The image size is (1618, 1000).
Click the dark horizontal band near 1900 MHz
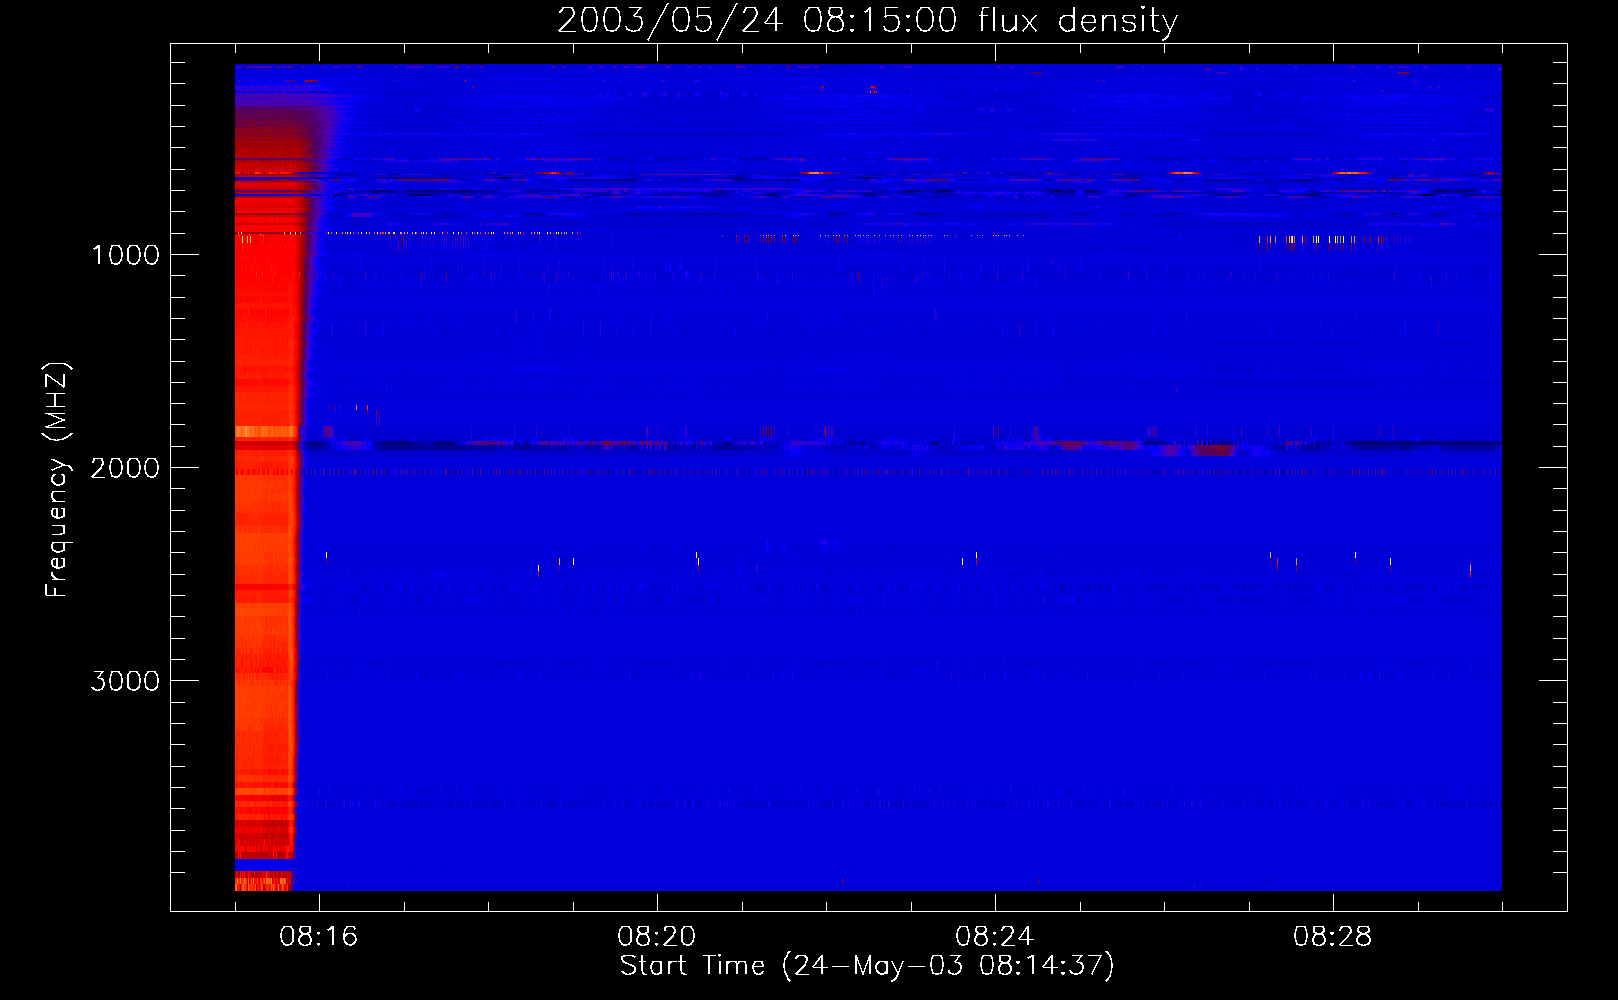pyautogui.click(x=900, y=445)
